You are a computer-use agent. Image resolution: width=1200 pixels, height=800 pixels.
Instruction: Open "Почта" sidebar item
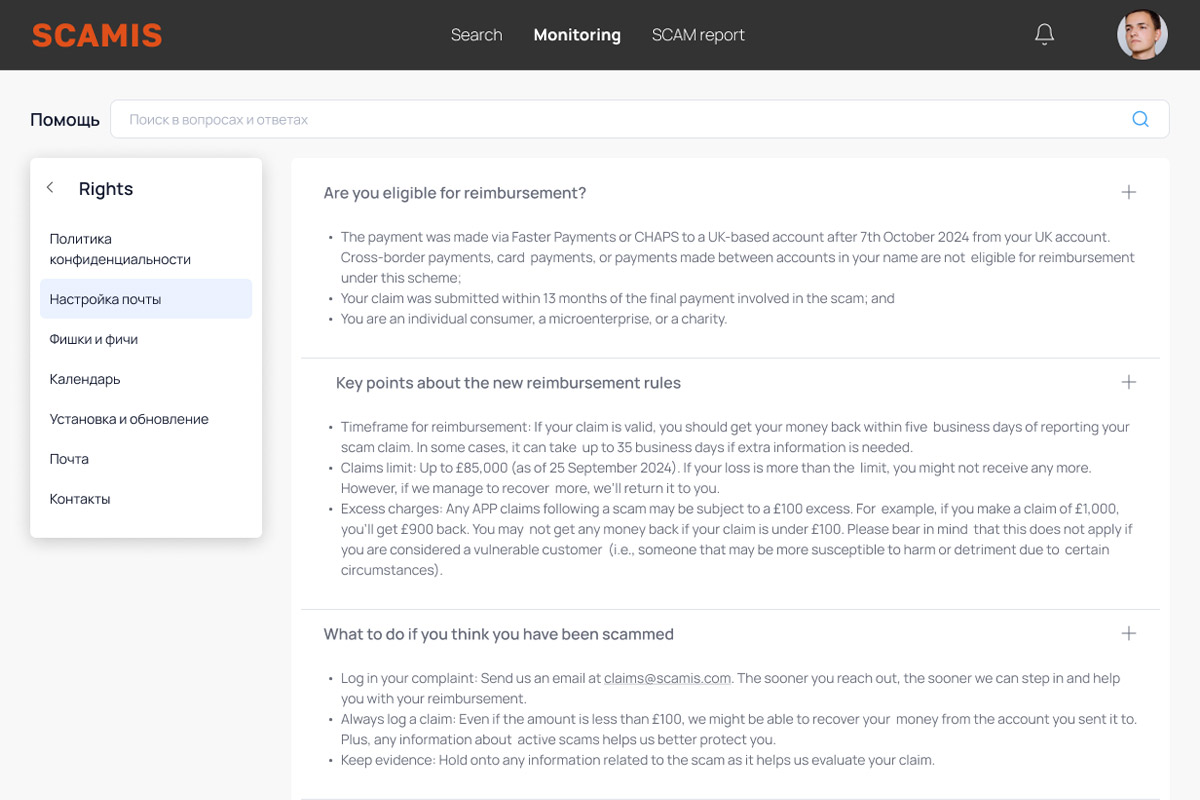(x=69, y=459)
